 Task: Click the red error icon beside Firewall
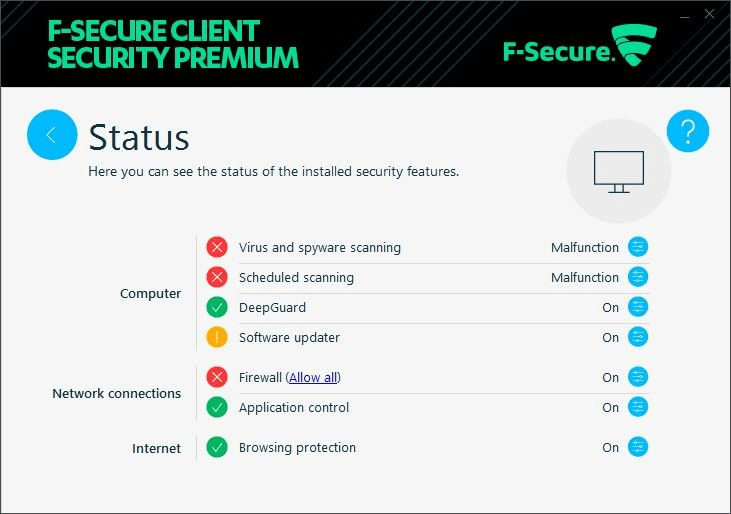217,377
